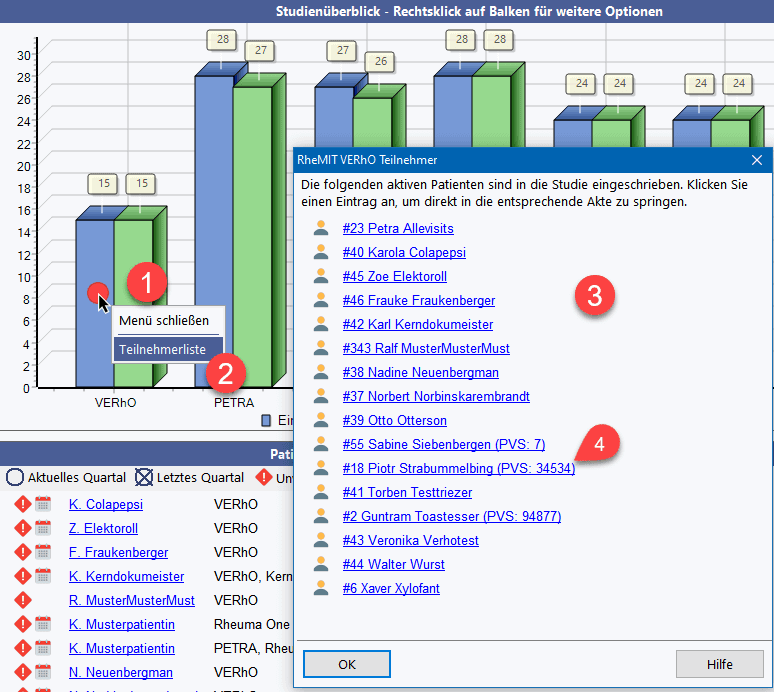Open K. Kerndokumeister in the patient list
The image size is (774, 692).
[x=126, y=577]
